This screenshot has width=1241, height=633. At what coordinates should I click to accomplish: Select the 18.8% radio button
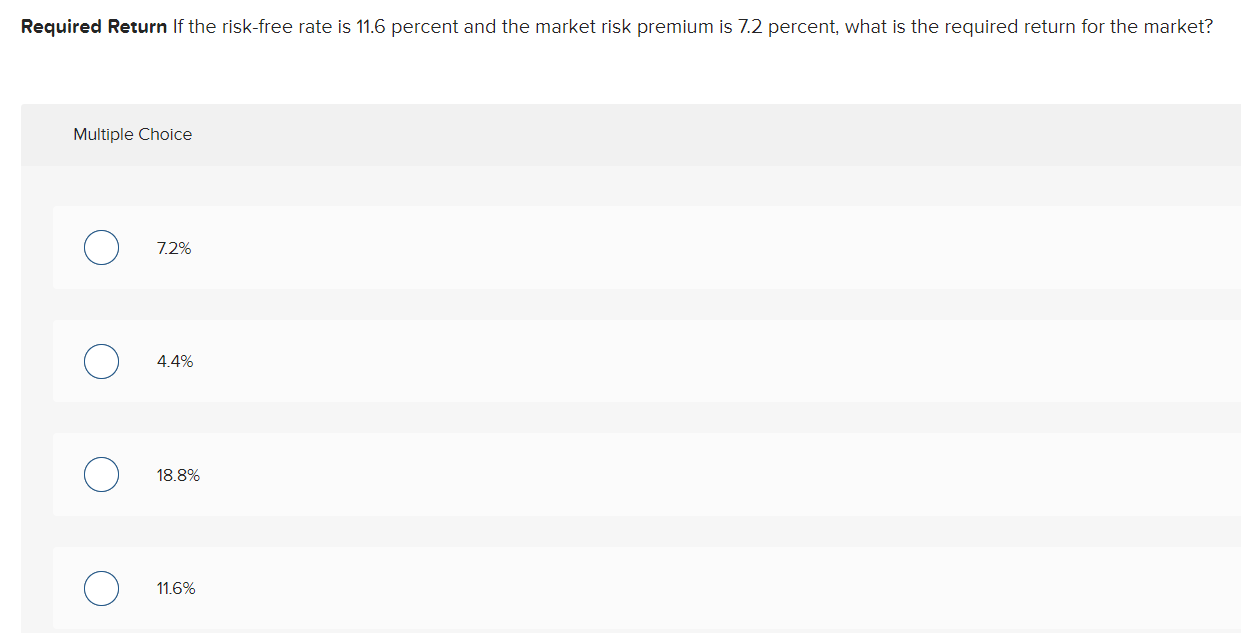point(101,474)
